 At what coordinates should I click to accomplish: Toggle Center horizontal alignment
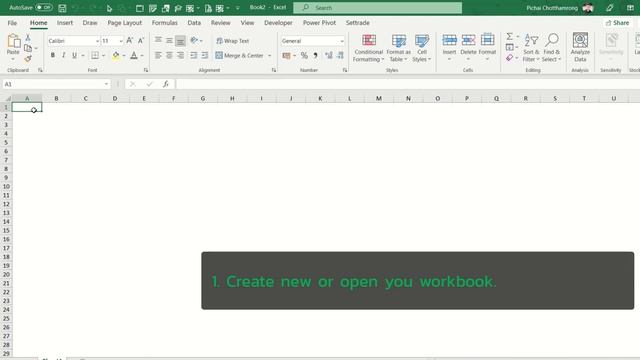click(169, 55)
